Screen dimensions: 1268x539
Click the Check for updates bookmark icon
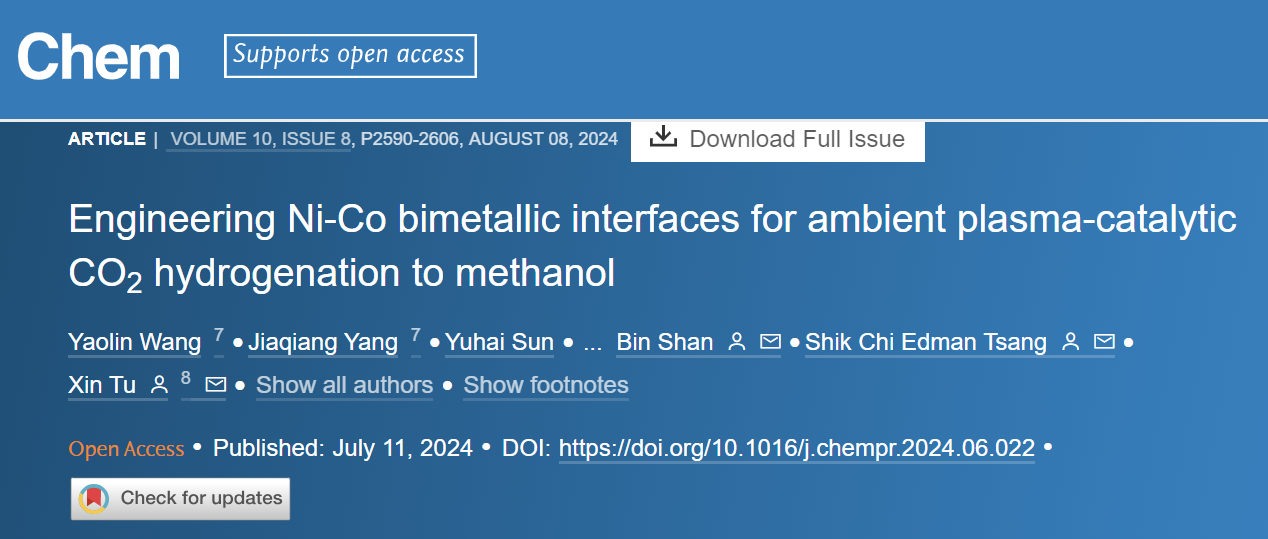coord(94,498)
